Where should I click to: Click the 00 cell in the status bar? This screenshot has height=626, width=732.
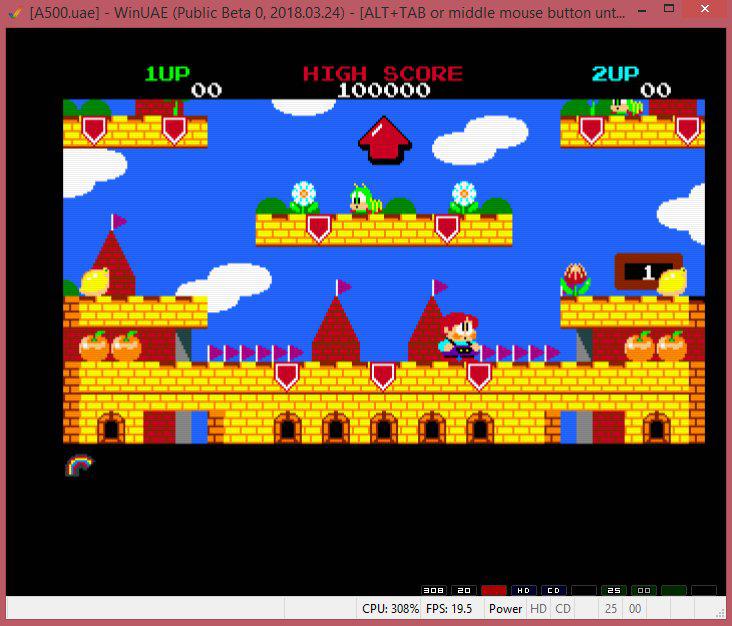coord(635,609)
